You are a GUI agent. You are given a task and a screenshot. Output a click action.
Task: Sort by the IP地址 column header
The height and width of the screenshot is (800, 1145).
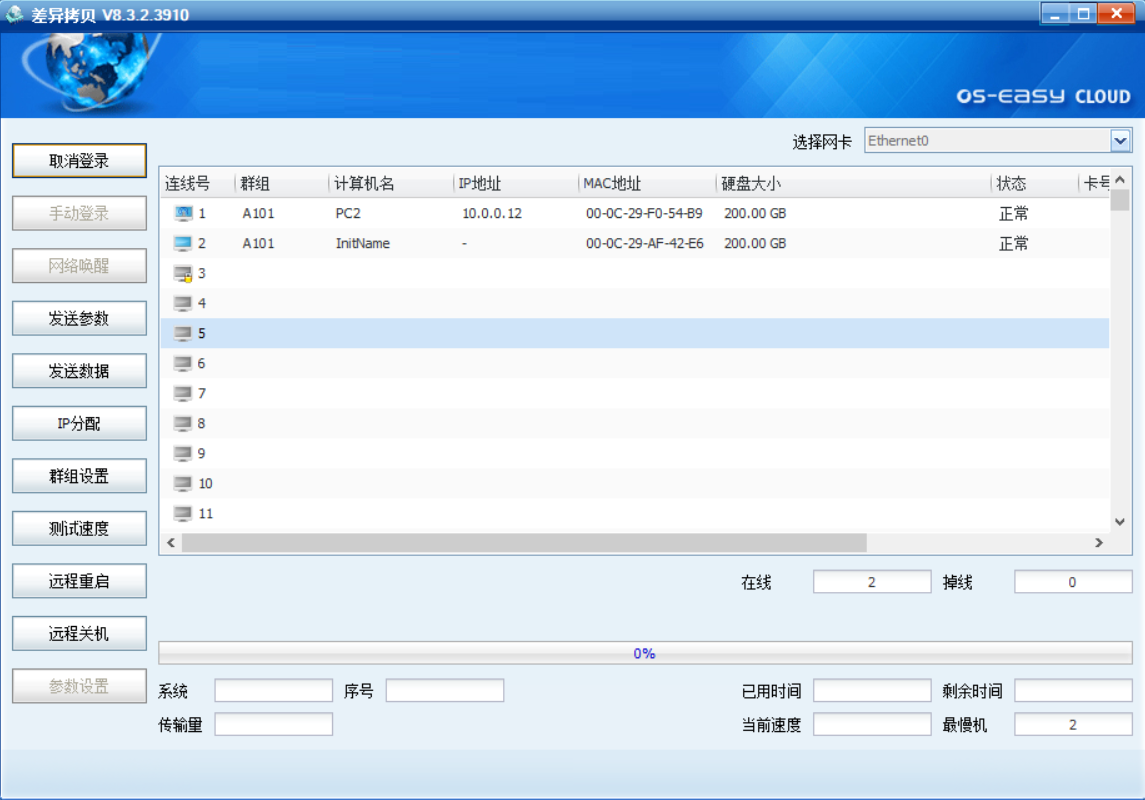(x=480, y=184)
